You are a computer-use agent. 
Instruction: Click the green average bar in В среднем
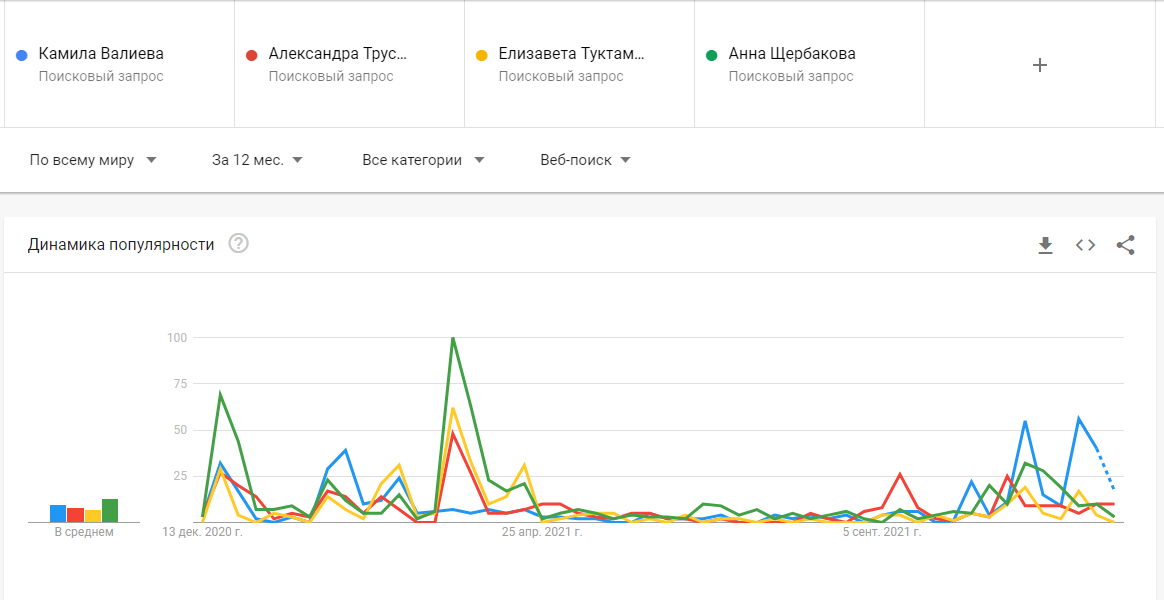110,511
